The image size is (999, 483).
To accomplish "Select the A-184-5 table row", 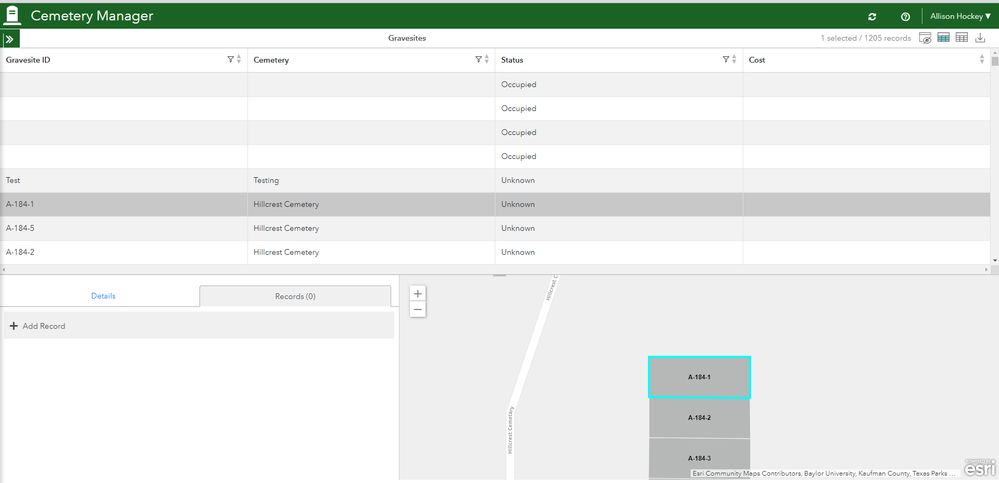I will pyautogui.click(x=495, y=228).
